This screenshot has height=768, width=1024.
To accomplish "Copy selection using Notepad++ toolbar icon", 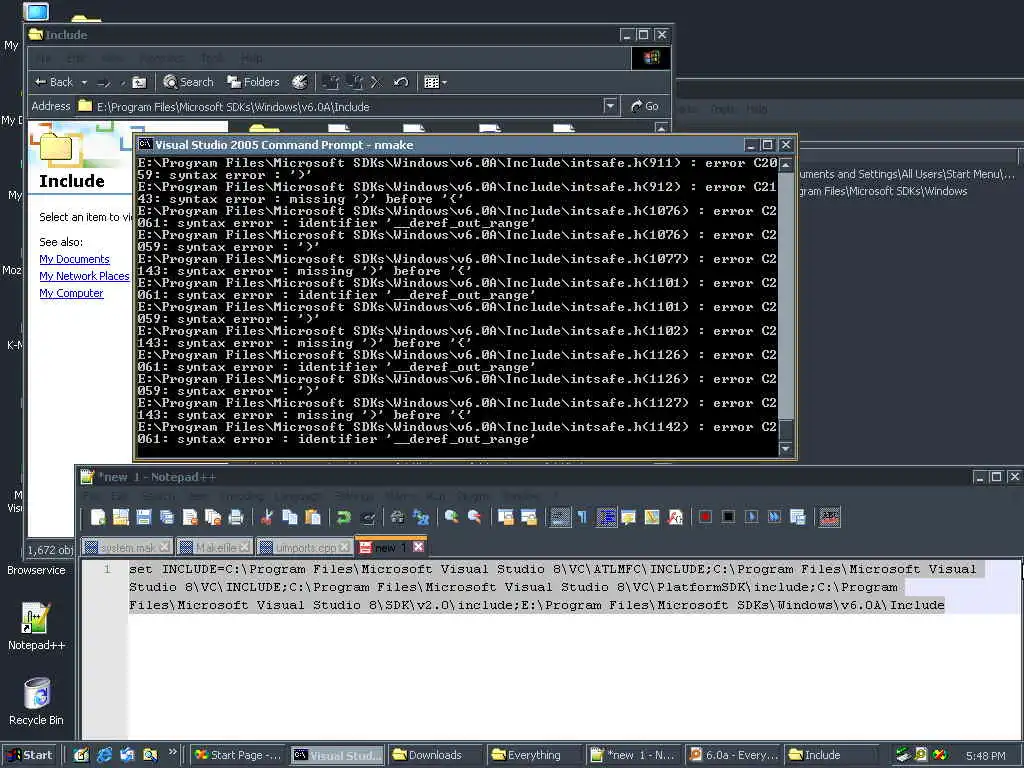I will 290,518.
